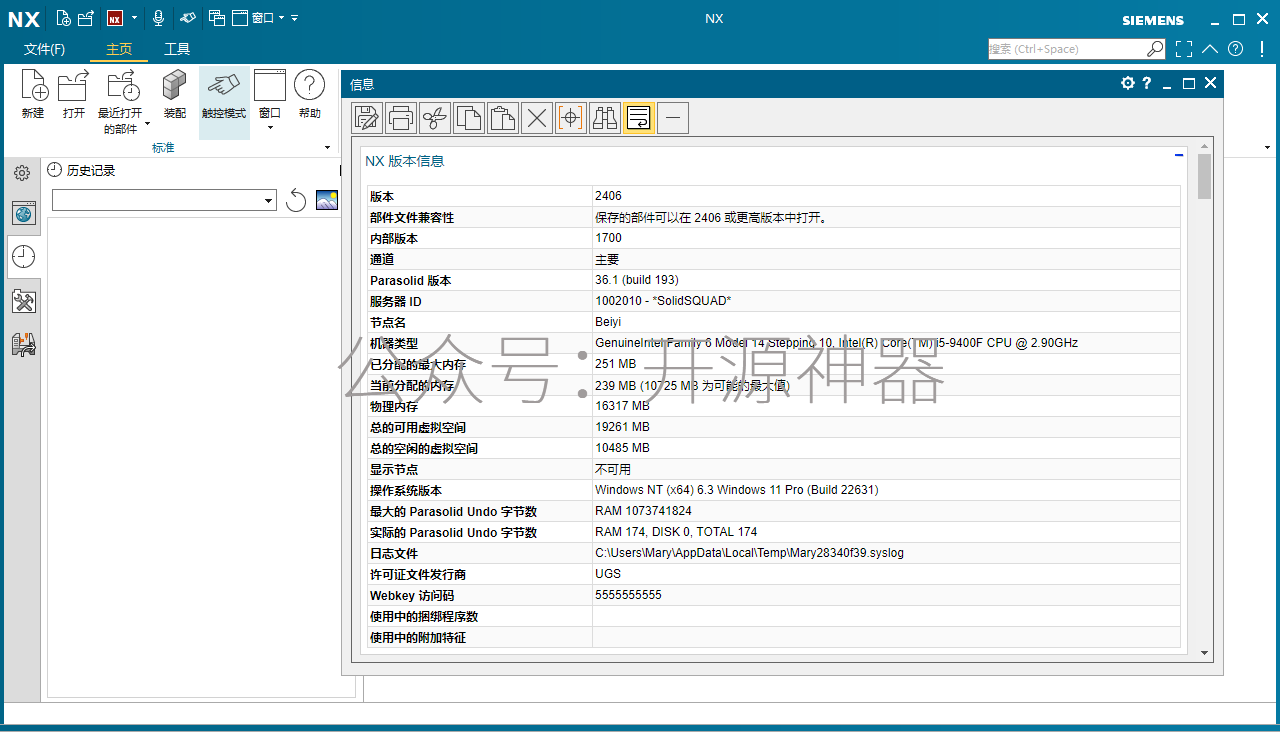Click the magnifier search icon
Screen dimensions: 1280x732
1155,49
